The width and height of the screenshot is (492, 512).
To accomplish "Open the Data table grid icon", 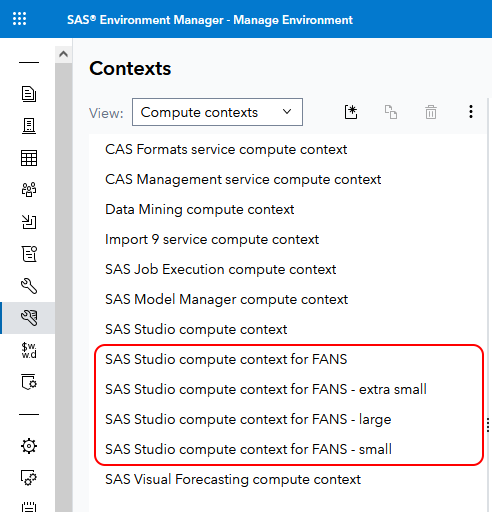I will tap(29, 158).
